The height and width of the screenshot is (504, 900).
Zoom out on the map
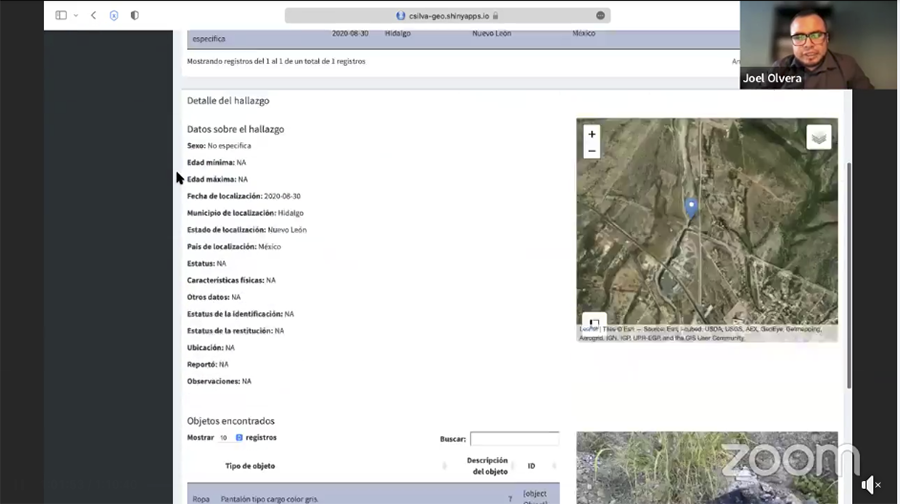click(x=592, y=151)
